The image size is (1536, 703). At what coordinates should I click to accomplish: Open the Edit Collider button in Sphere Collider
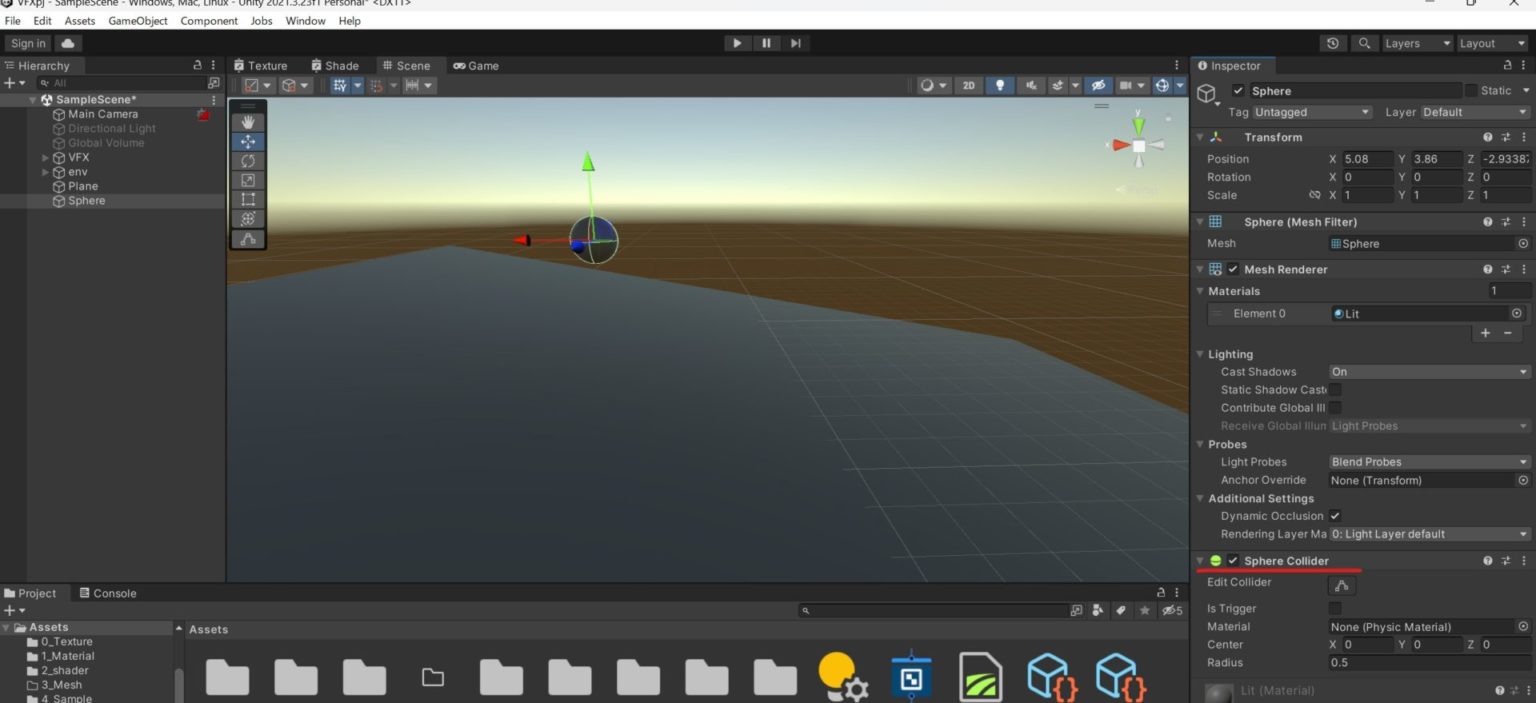pos(1341,585)
